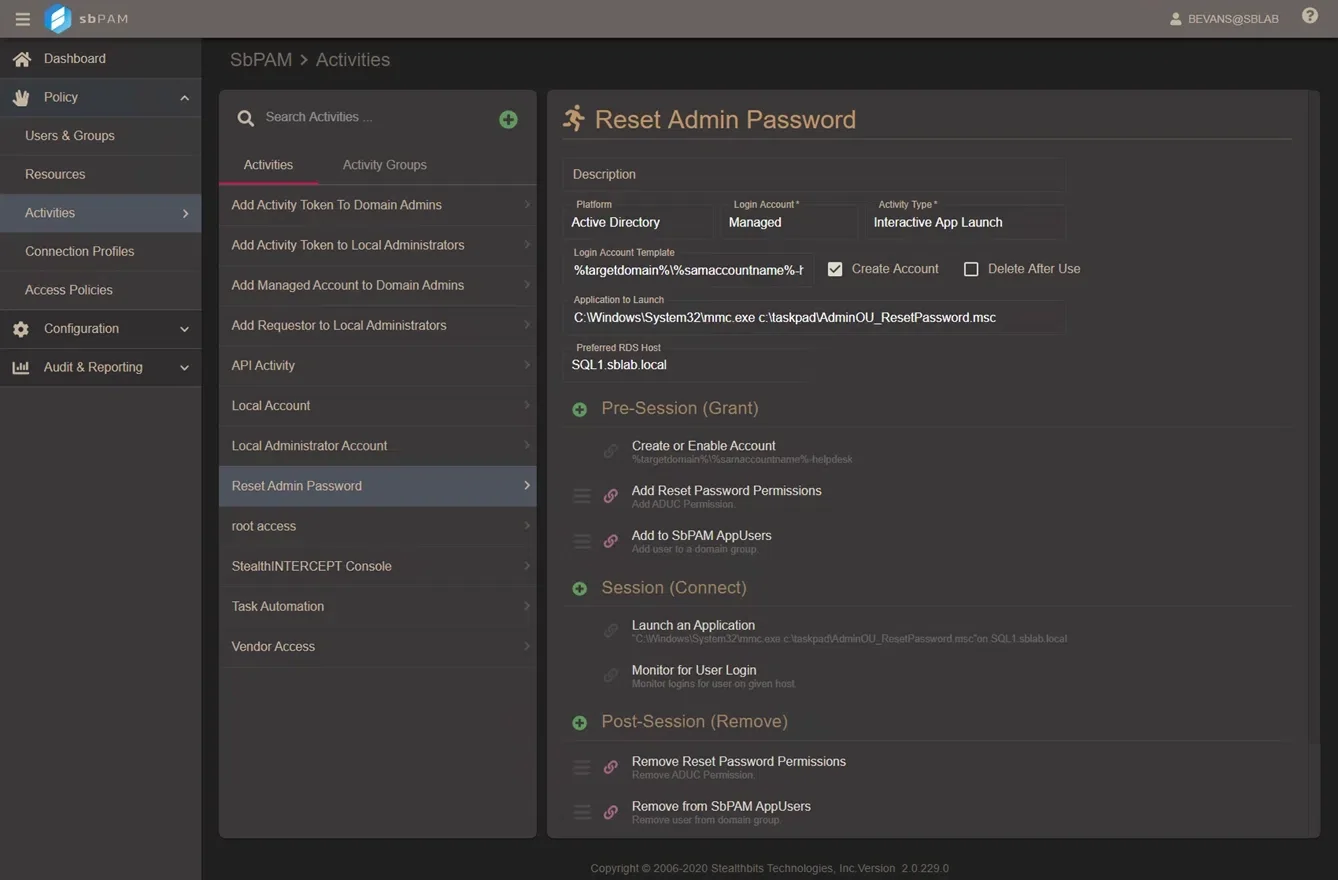Click the green add activity plus icon
The height and width of the screenshot is (880, 1338).
pyautogui.click(x=508, y=120)
